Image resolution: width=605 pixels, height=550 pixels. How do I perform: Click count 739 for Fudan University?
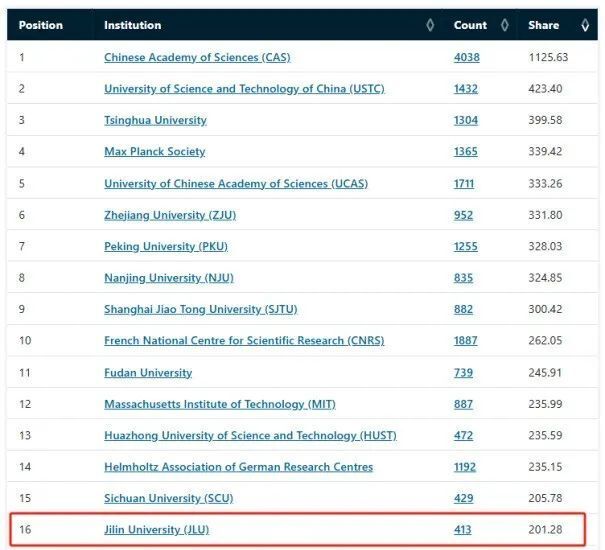coord(463,373)
